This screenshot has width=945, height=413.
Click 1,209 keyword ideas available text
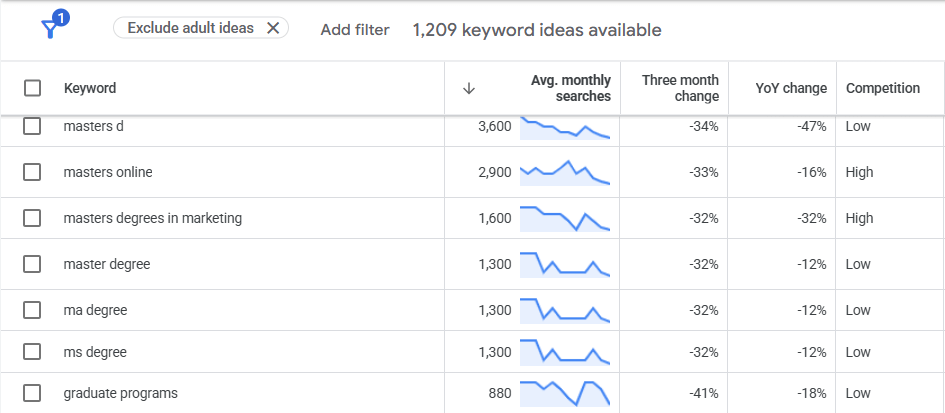(537, 30)
